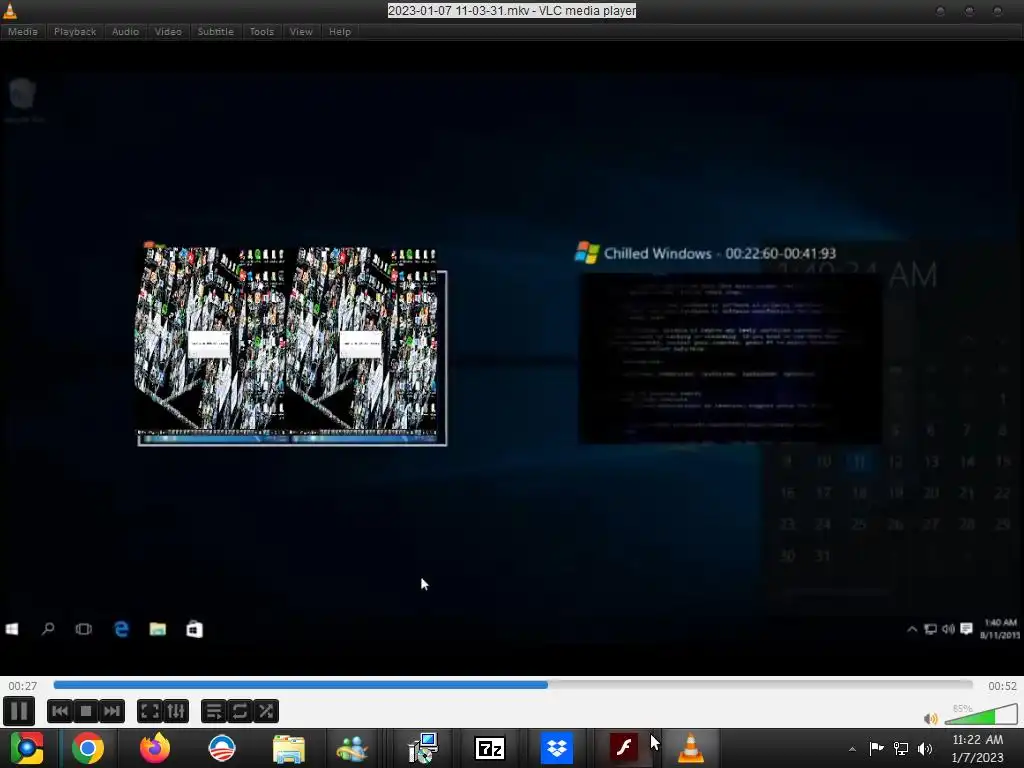Image resolution: width=1024 pixels, height=768 pixels.
Task: Open the Playback menu
Action: (x=75, y=31)
